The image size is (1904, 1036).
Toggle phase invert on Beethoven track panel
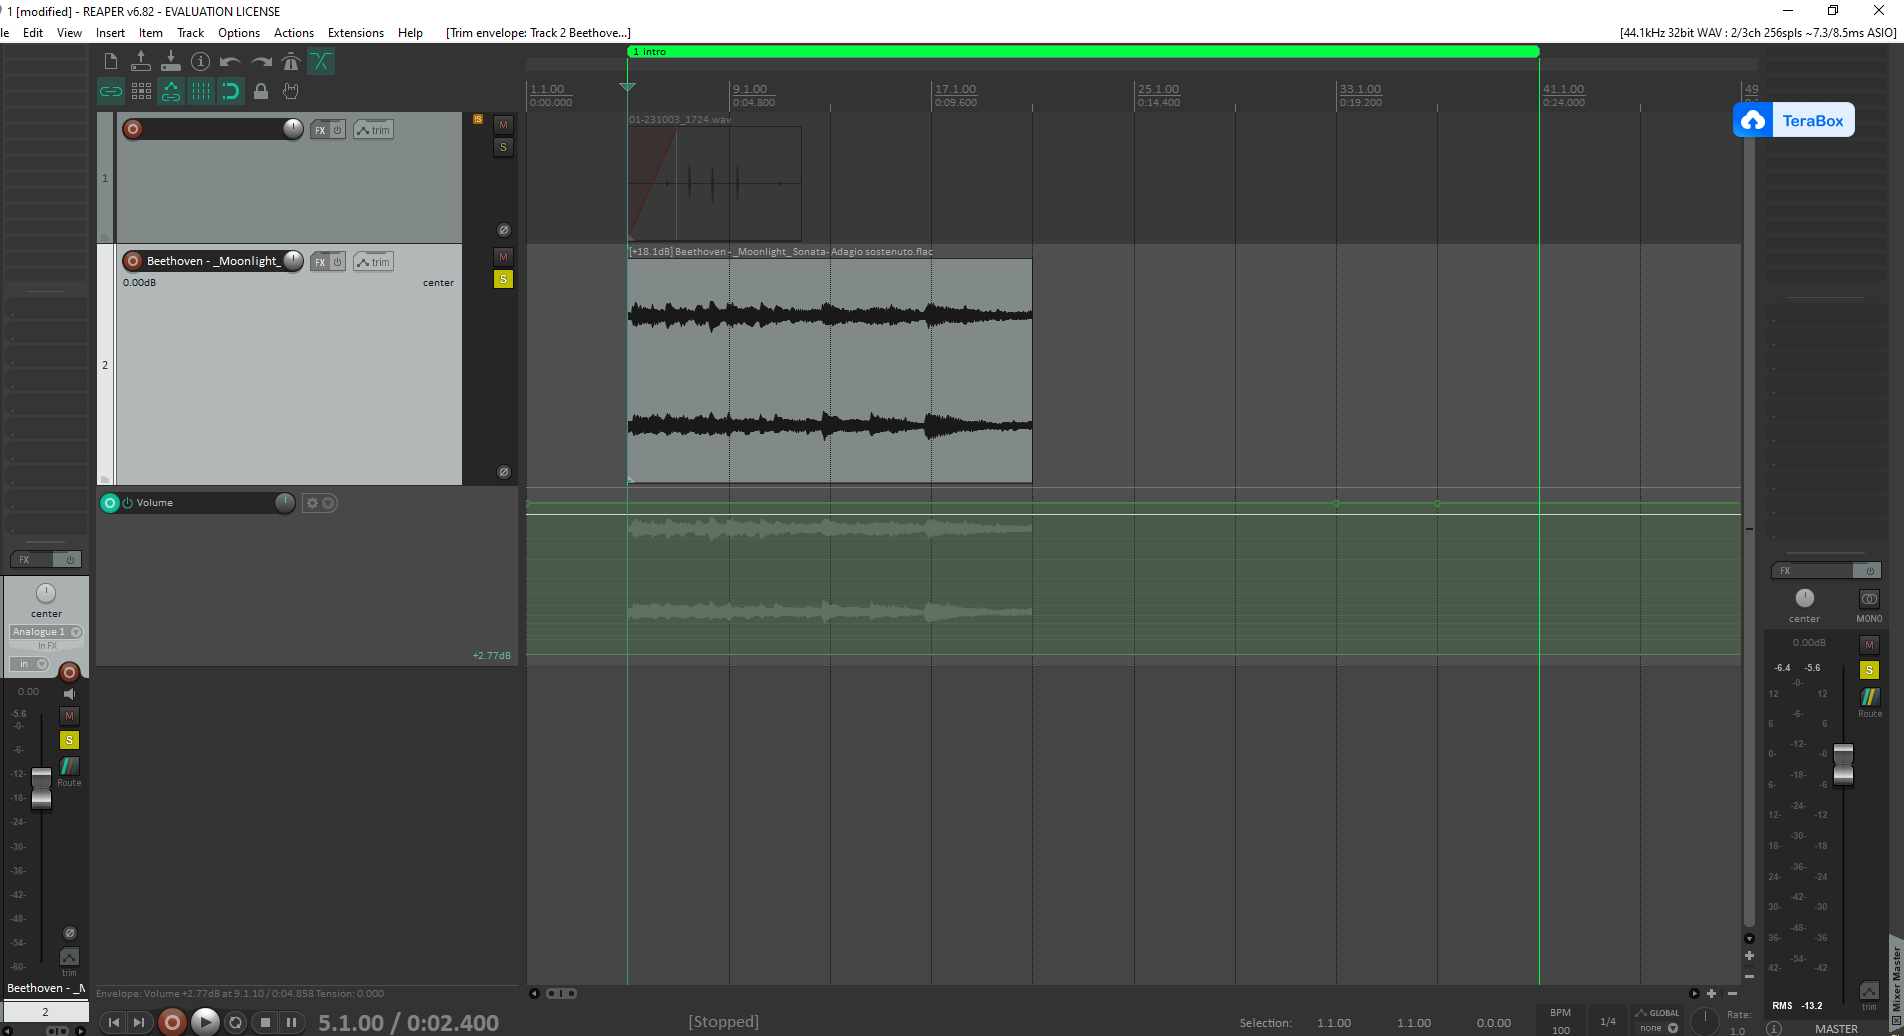(504, 472)
